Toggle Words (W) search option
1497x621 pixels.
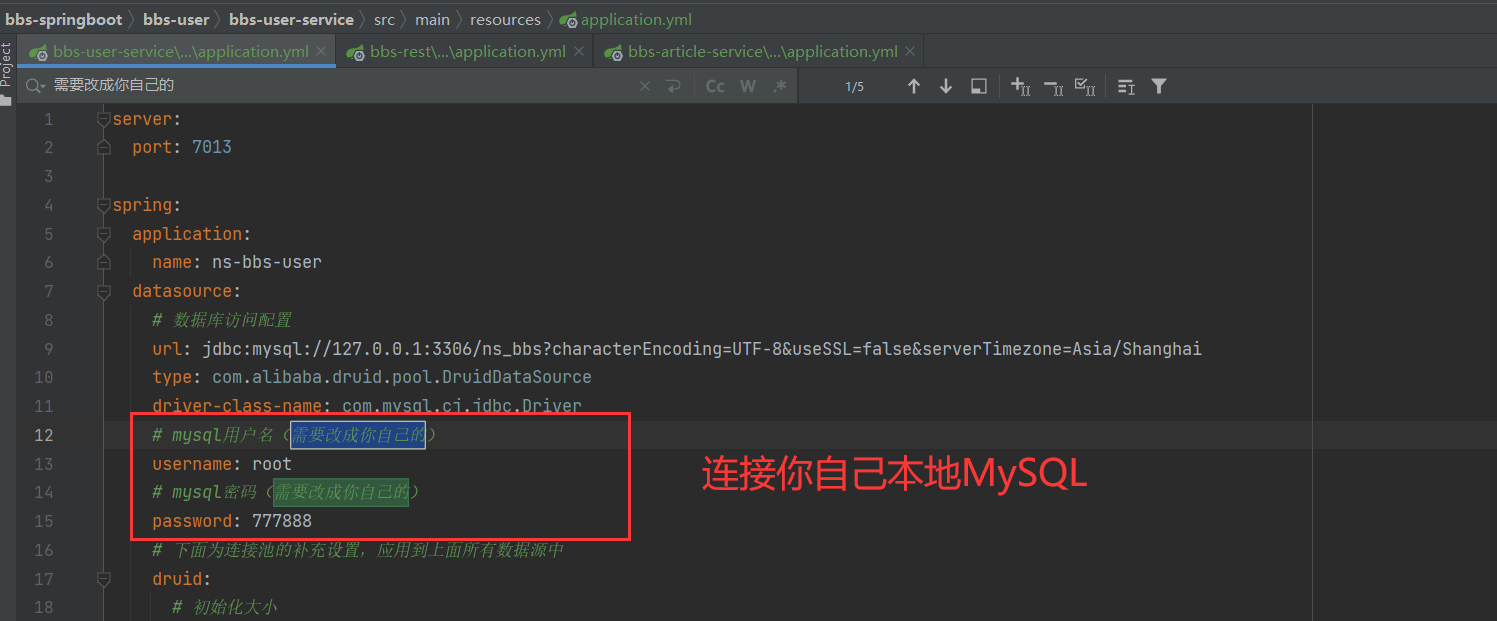[x=747, y=86]
